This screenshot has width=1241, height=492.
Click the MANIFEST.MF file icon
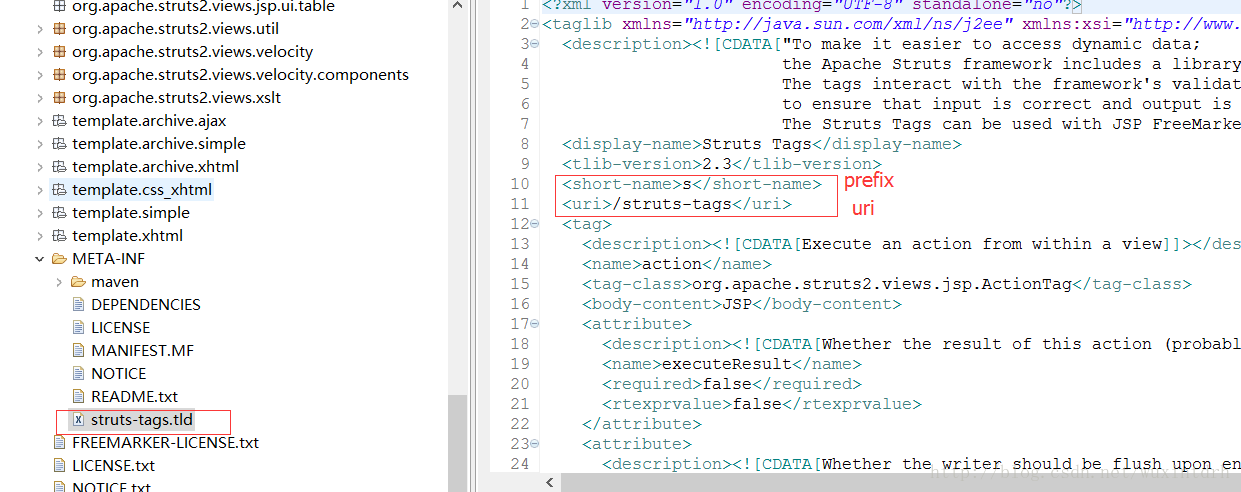[79, 351]
